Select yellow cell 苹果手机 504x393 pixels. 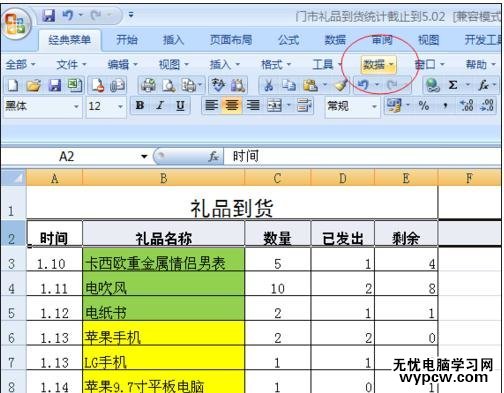click(163, 333)
